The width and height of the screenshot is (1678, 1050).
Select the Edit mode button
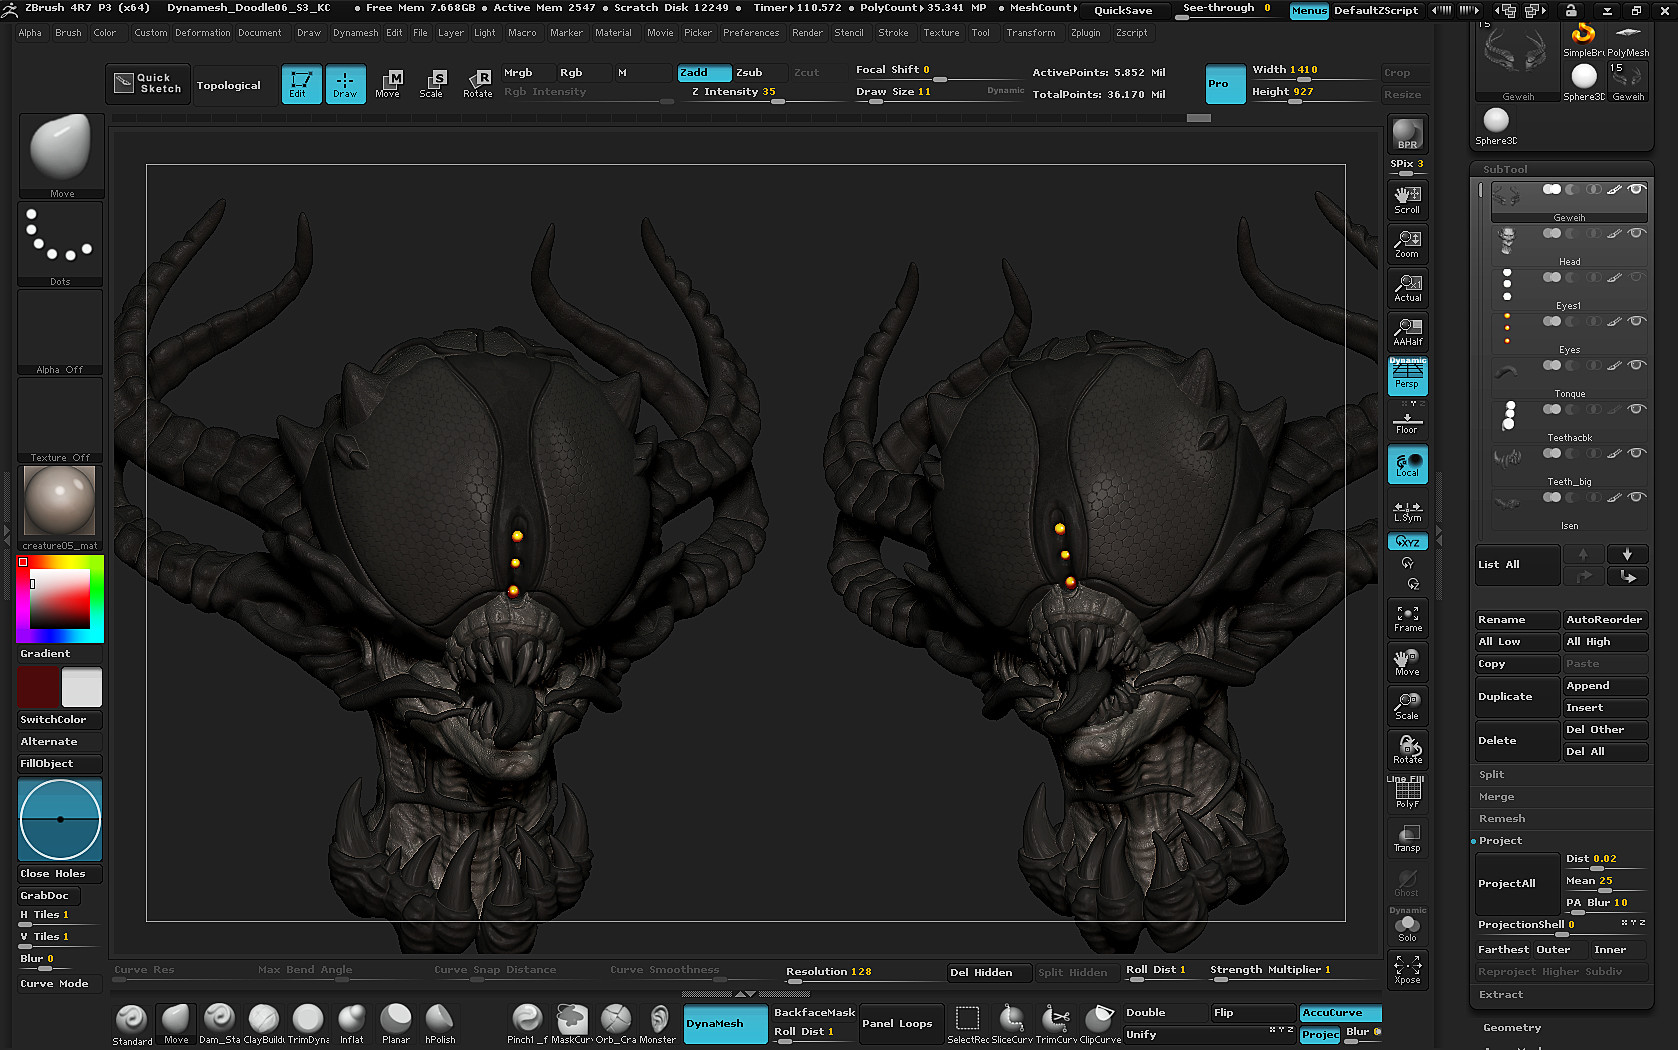[x=300, y=84]
